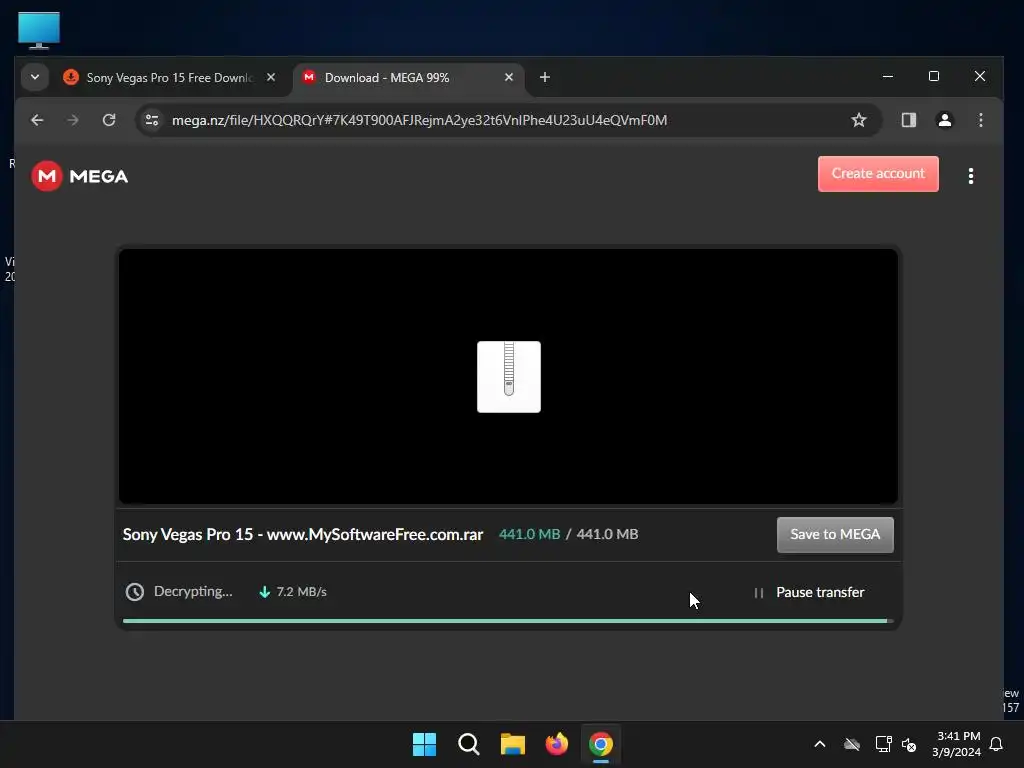The width and height of the screenshot is (1024, 768).
Task: Bookmark this page with star icon
Action: (858, 120)
